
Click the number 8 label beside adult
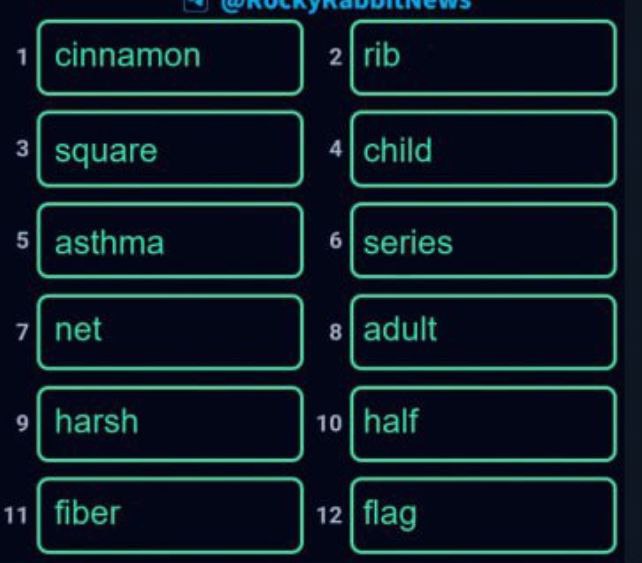(336, 332)
